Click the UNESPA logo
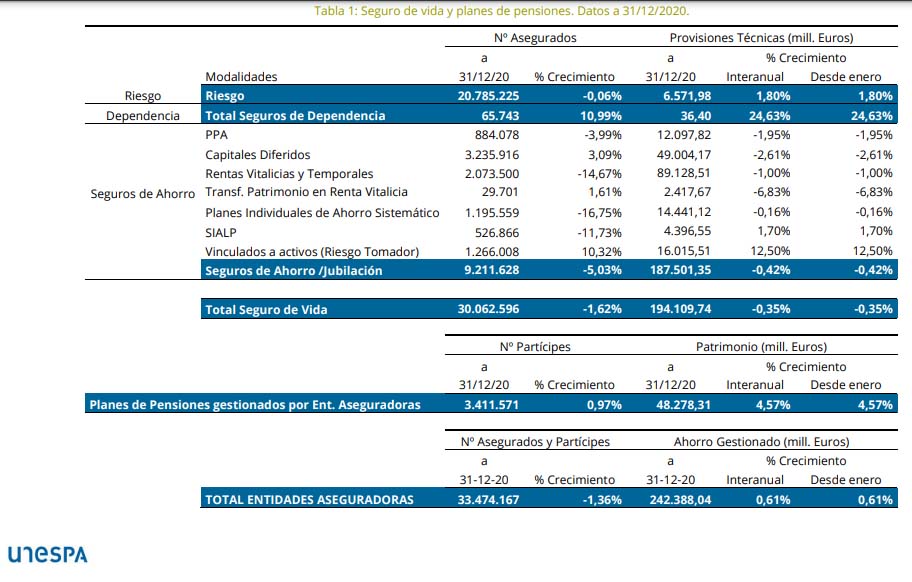Image resolution: width=912 pixels, height=582 pixels. (x=47, y=554)
